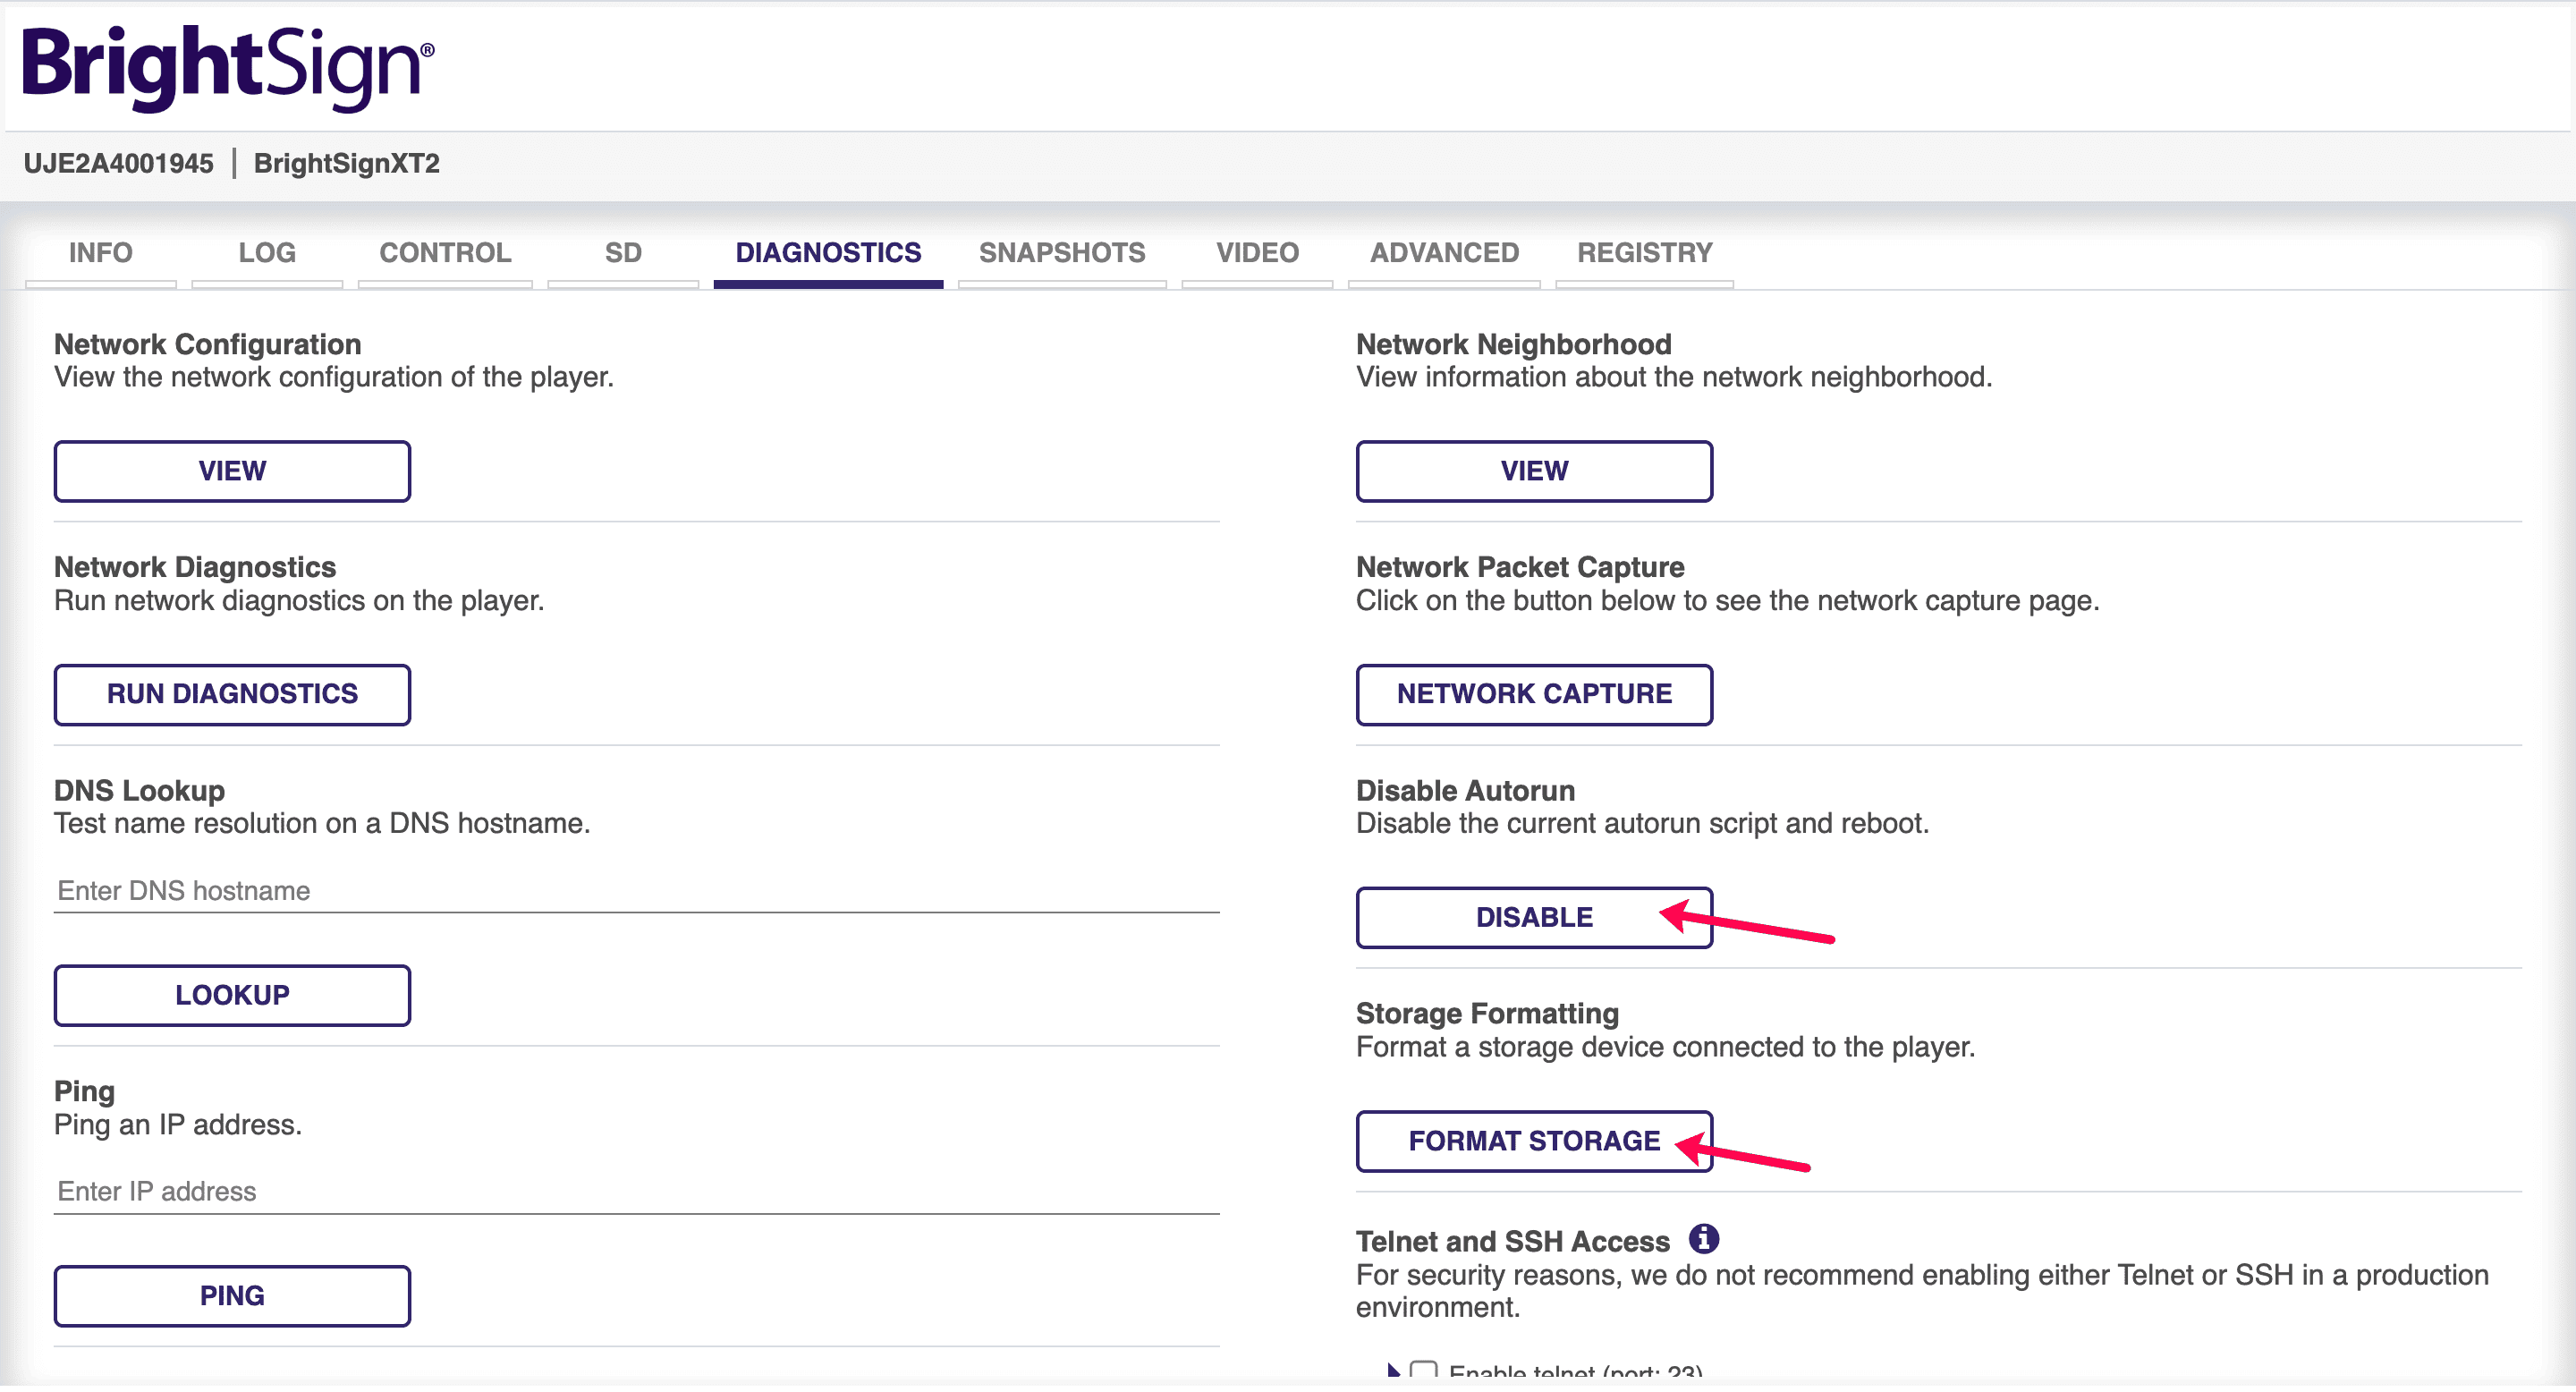The image size is (2576, 1392).
Task: Open the SNAPSHOTS tab
Action: point(1061,252)
